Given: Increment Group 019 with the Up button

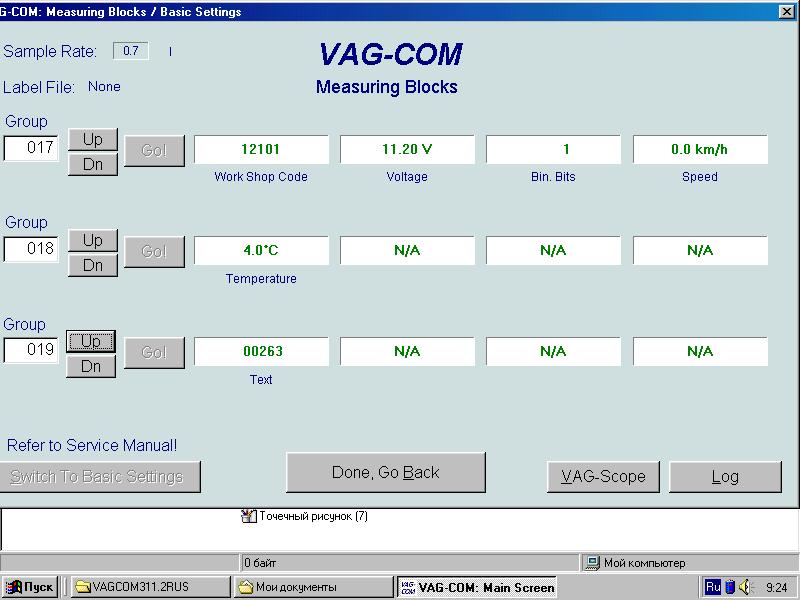Looking at the screenshot, I should pyautogui.click(x=91, y=341).
